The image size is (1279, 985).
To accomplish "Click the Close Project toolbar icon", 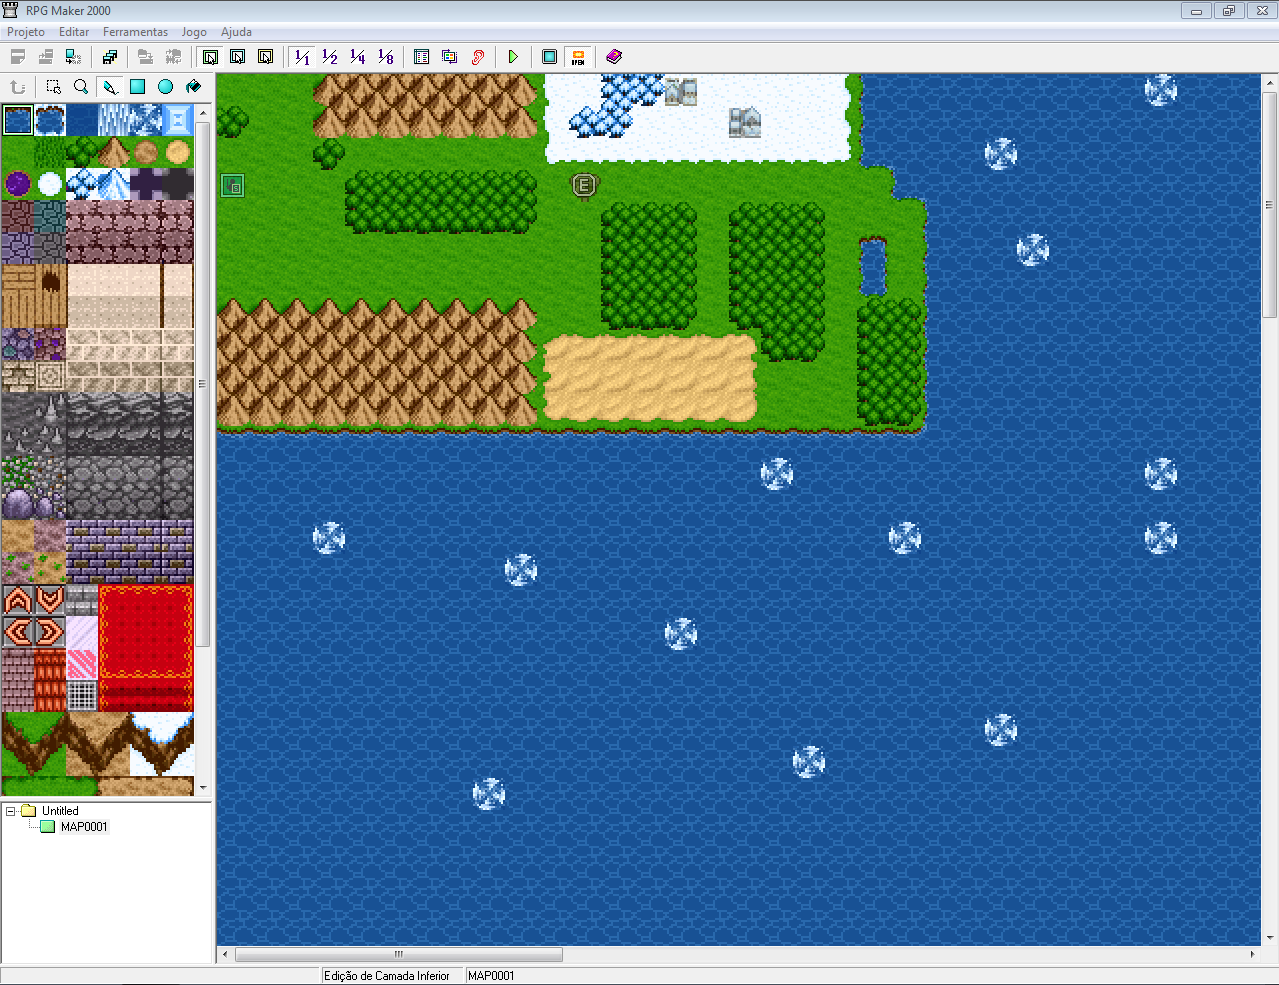I will pyautogui.click(x=73, y=57).
